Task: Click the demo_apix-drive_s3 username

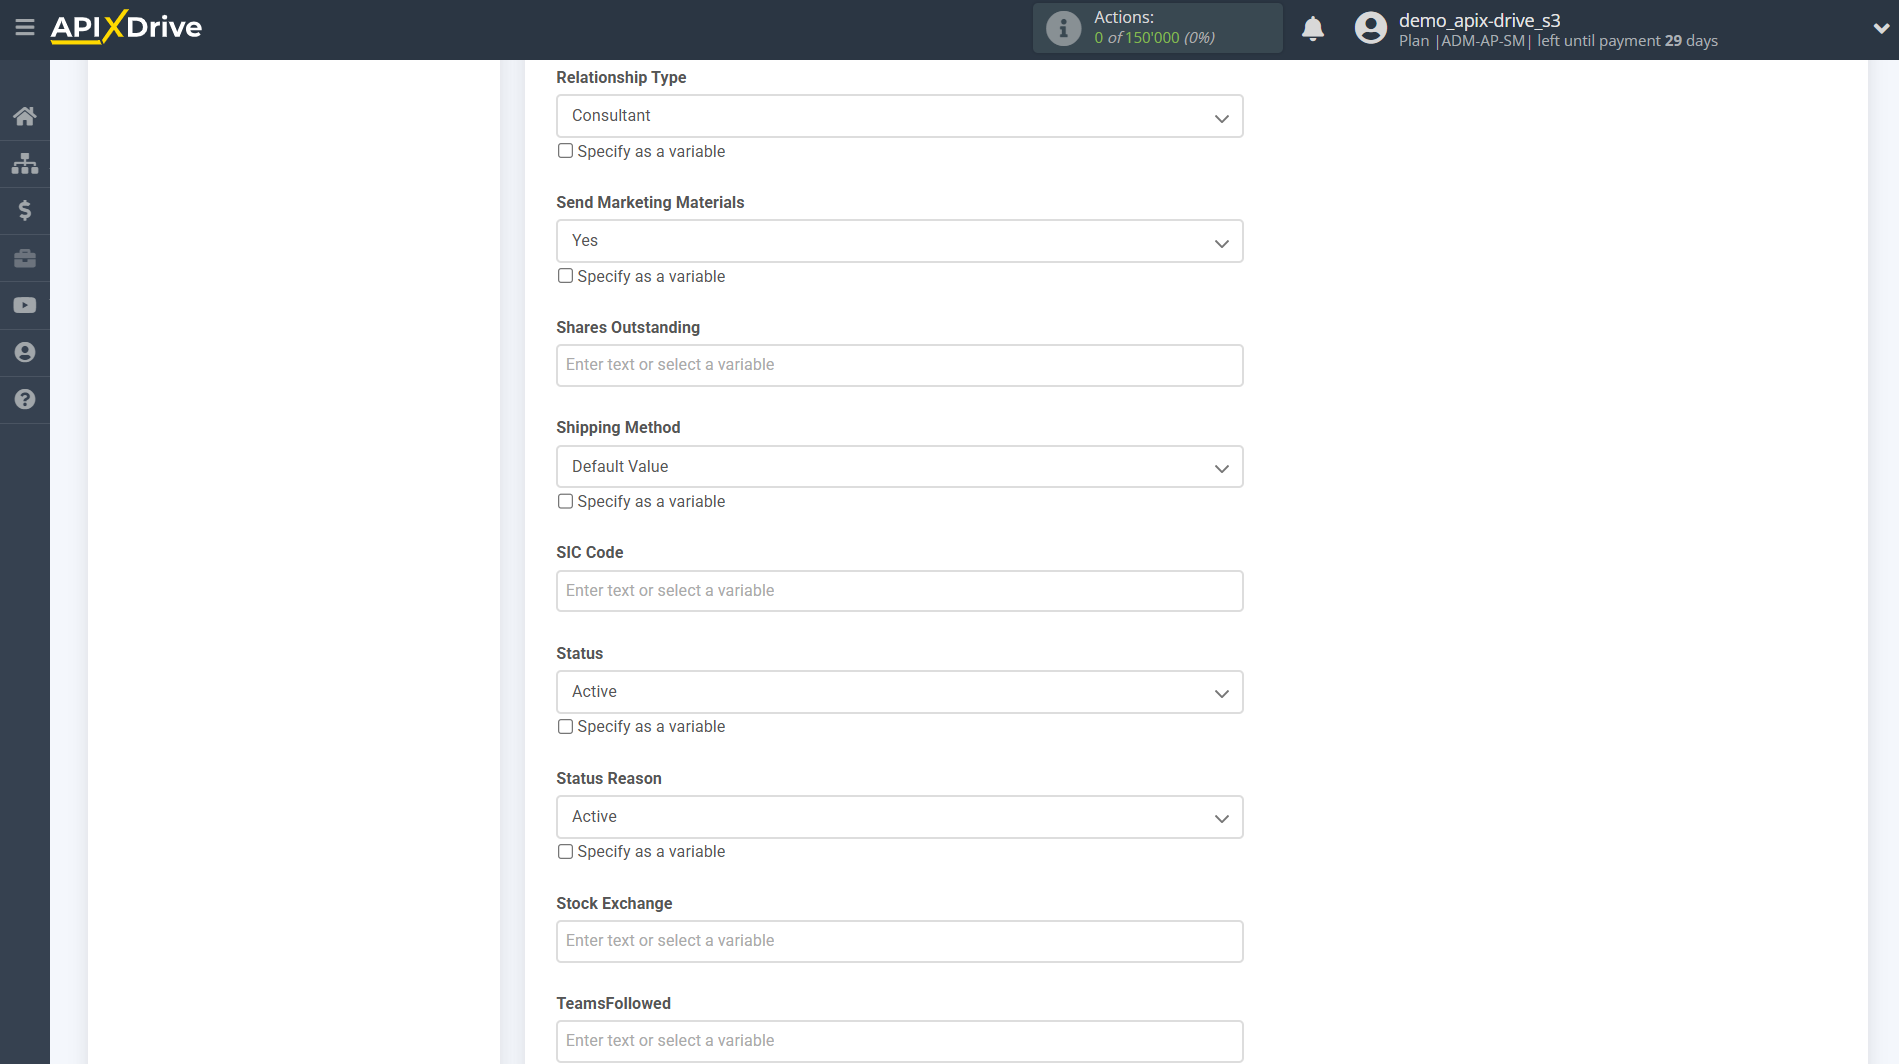Action: (1479, 20)
